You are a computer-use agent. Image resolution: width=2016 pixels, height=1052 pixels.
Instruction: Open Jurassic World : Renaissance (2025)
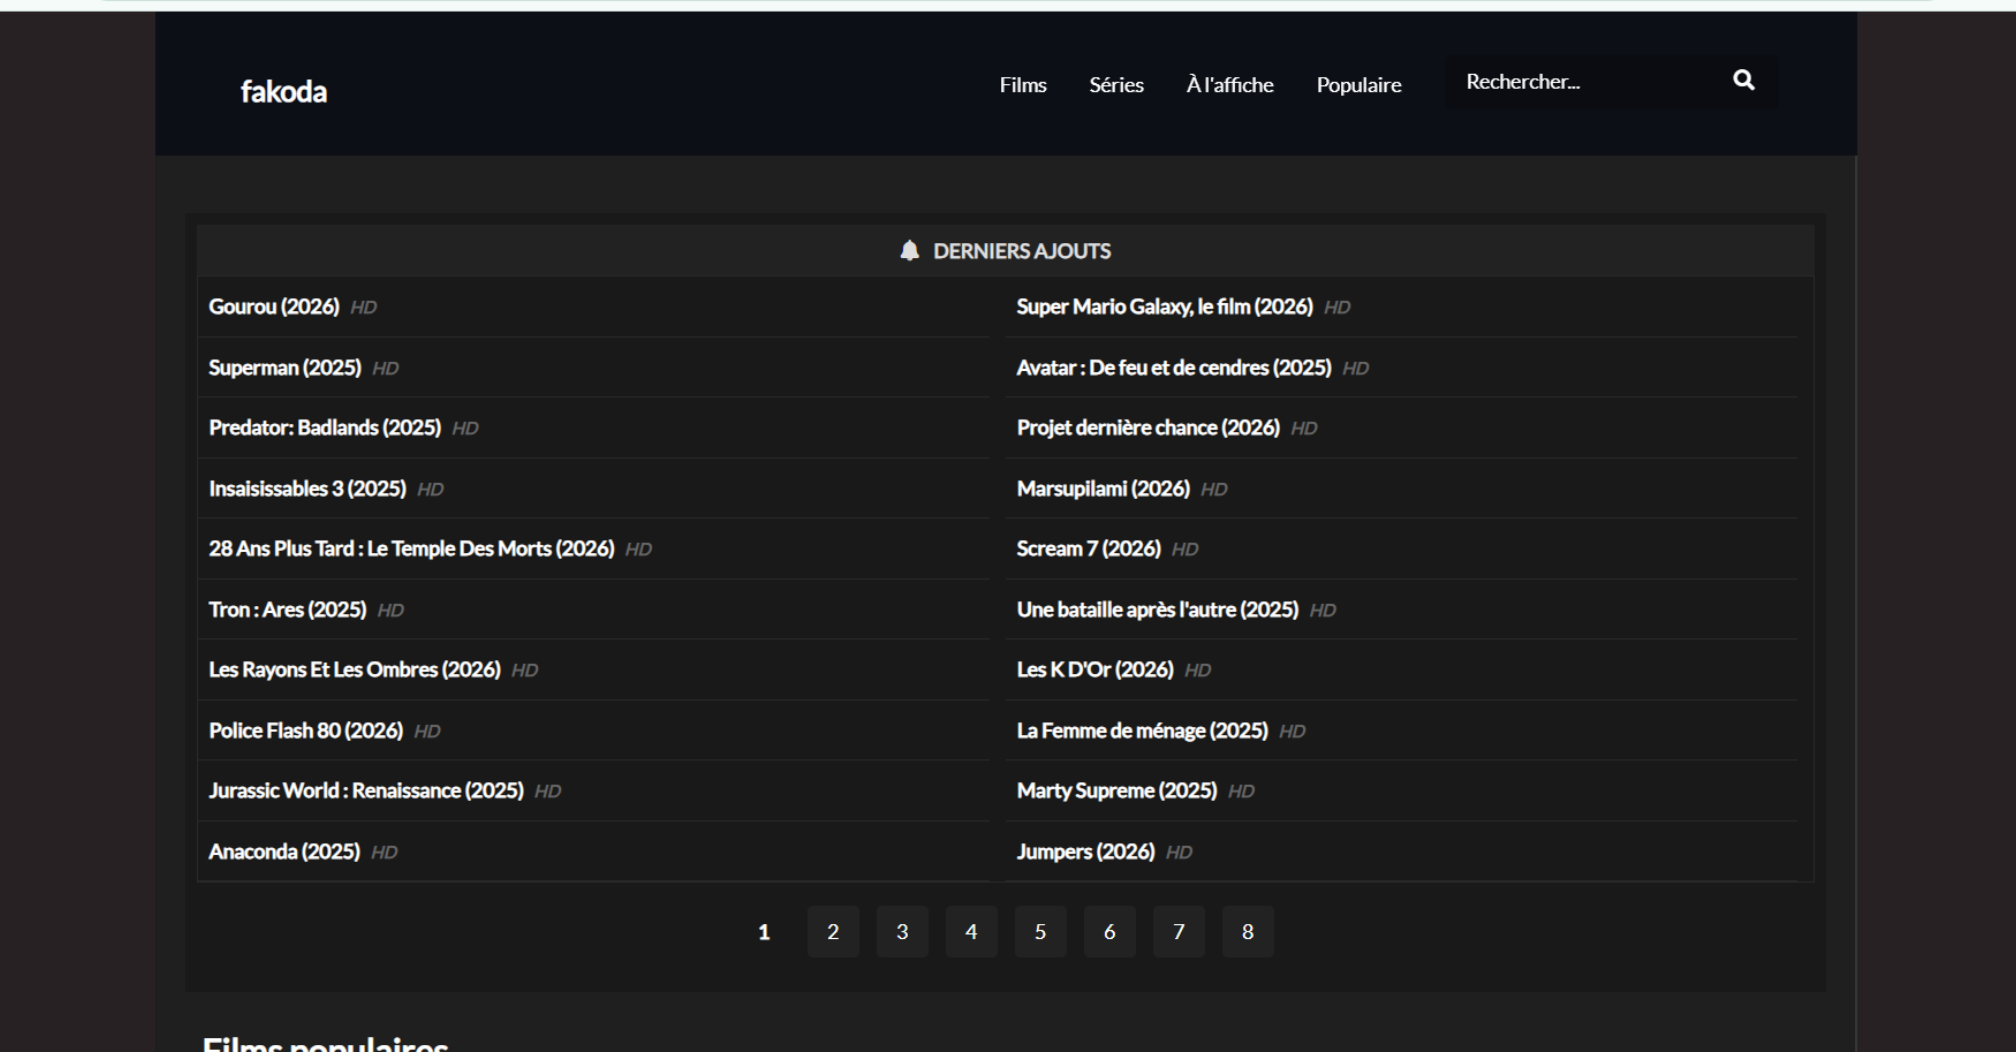[365, 791]
